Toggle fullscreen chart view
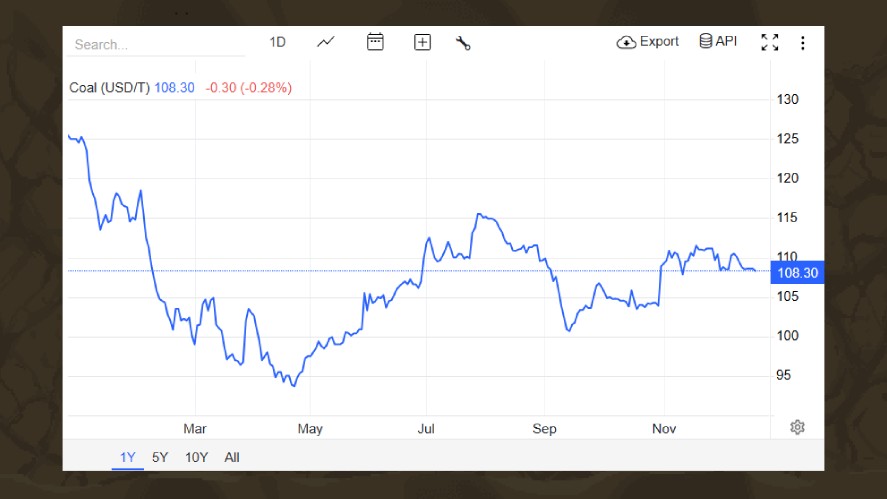 [x=769, y=42]
